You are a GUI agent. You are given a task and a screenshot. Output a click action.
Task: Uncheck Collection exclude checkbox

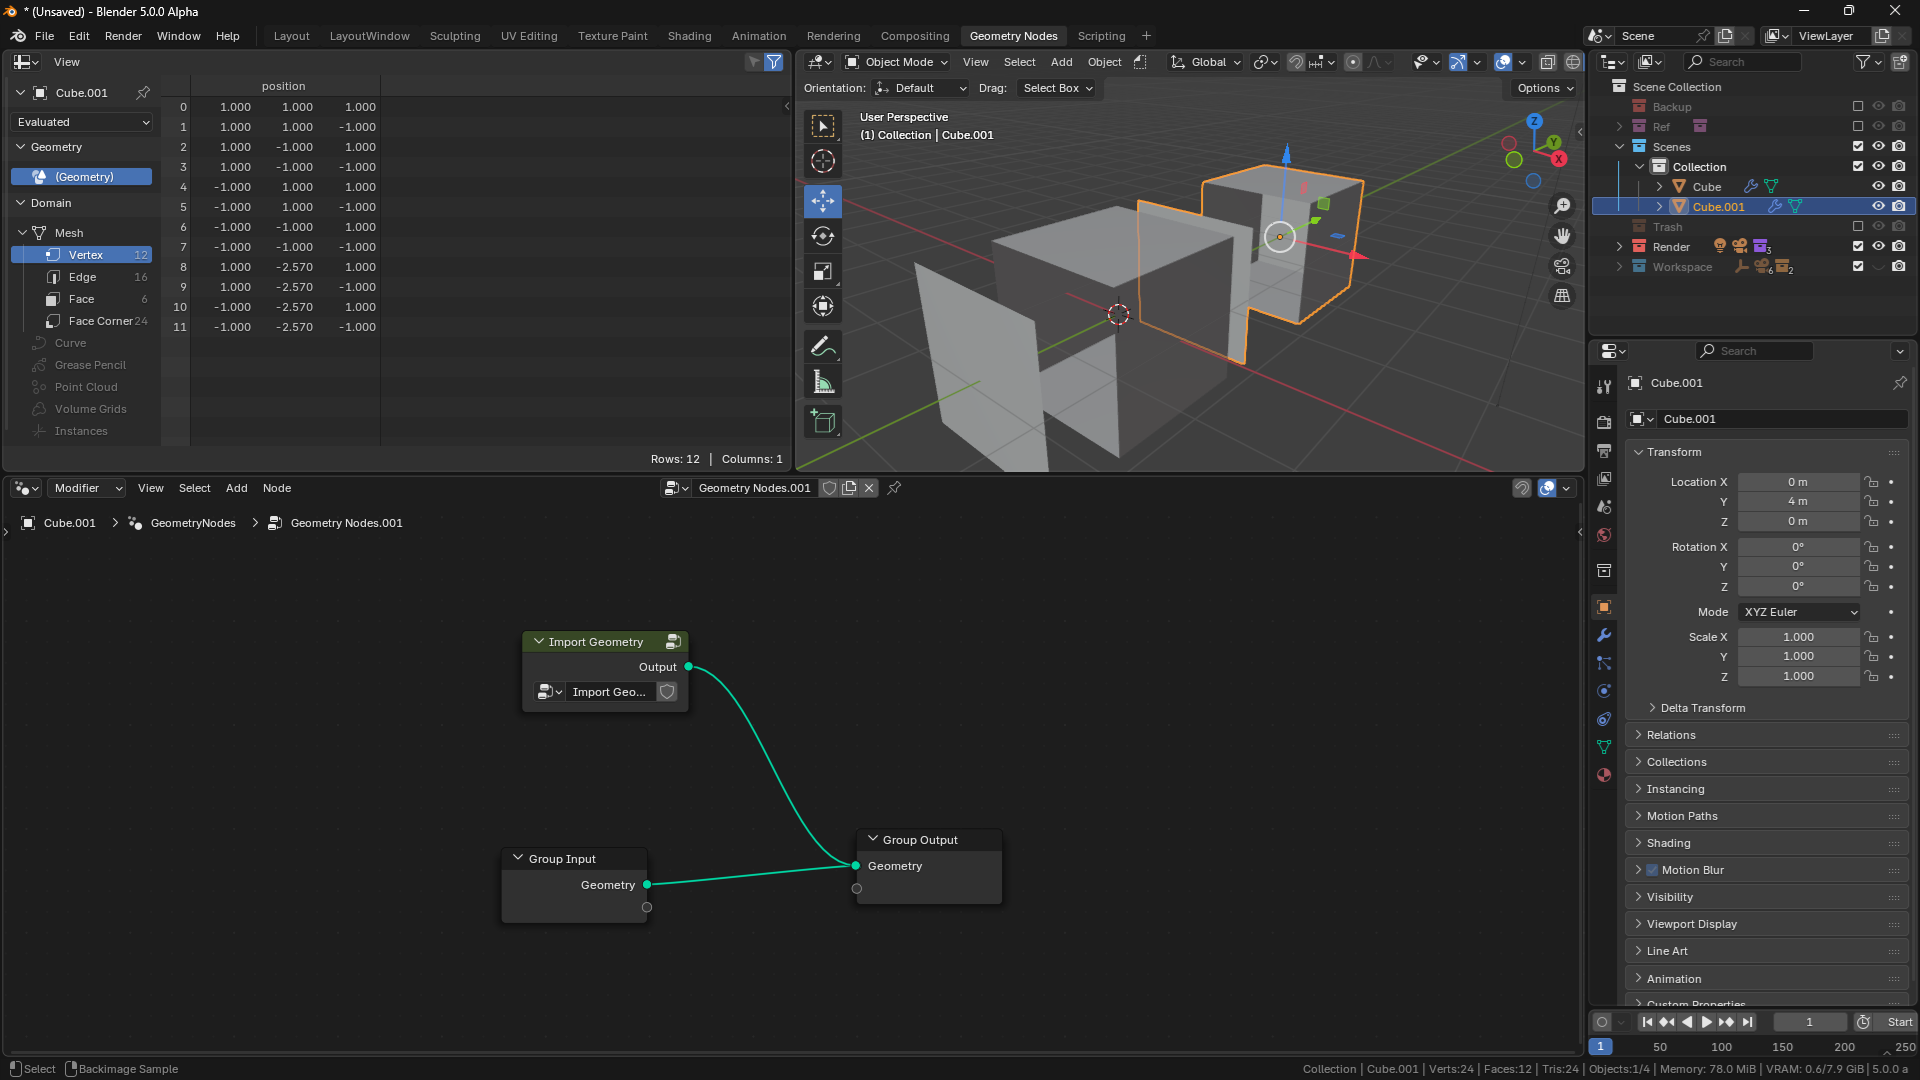click(1858, 166)
